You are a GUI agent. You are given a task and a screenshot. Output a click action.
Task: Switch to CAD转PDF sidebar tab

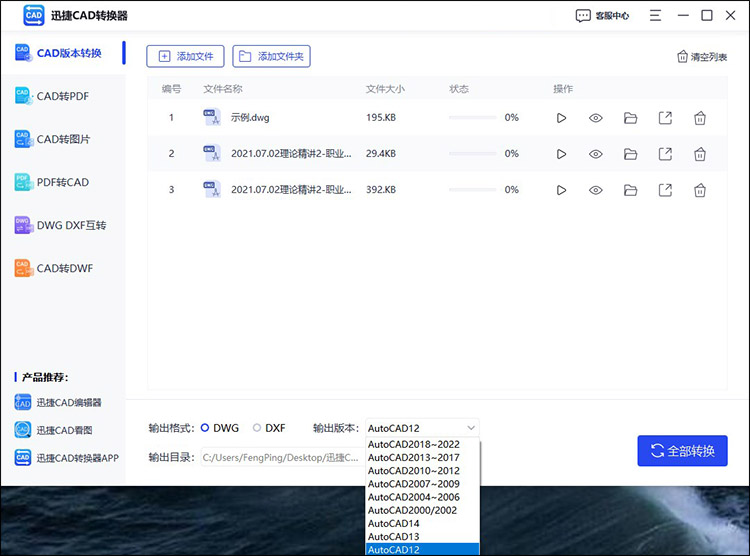click(x=63, y=96)
